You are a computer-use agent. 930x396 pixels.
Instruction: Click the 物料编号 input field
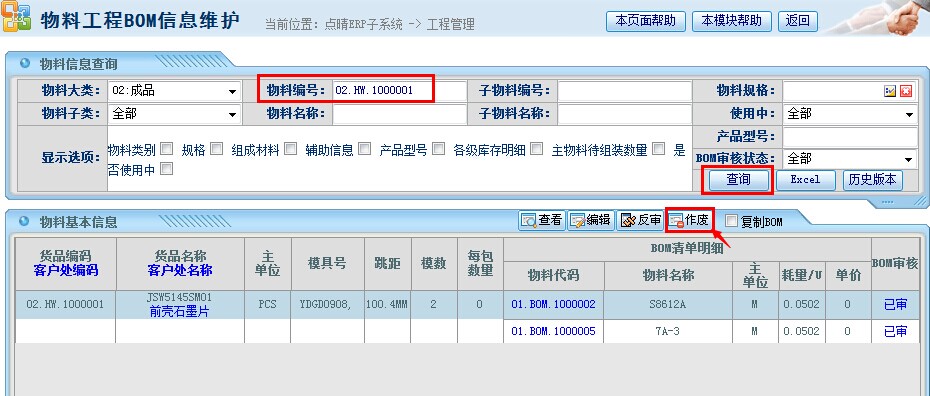[x=399, y=91]
